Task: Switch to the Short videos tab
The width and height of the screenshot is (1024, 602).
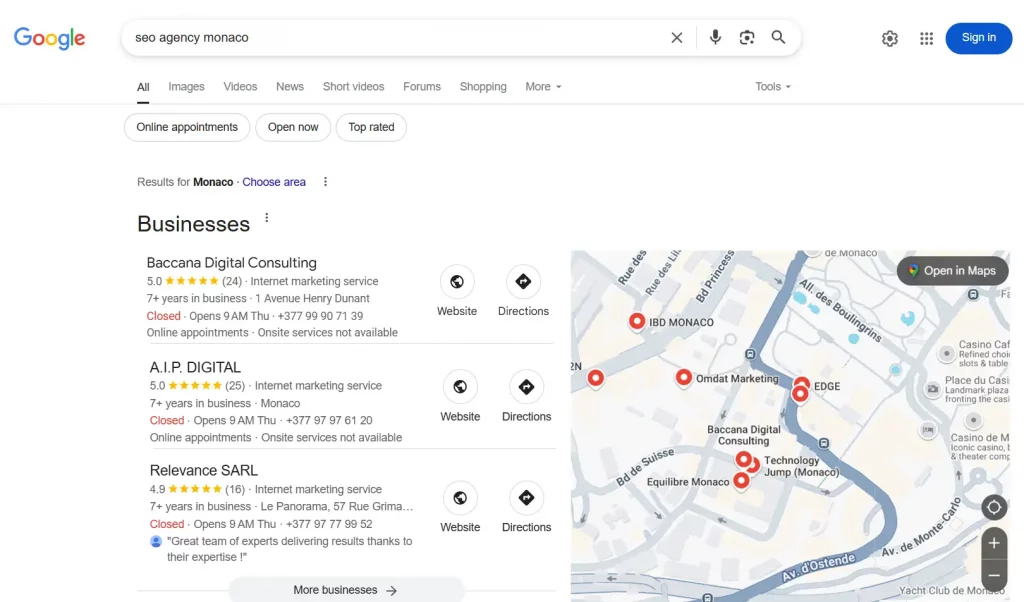Action: 353,86
